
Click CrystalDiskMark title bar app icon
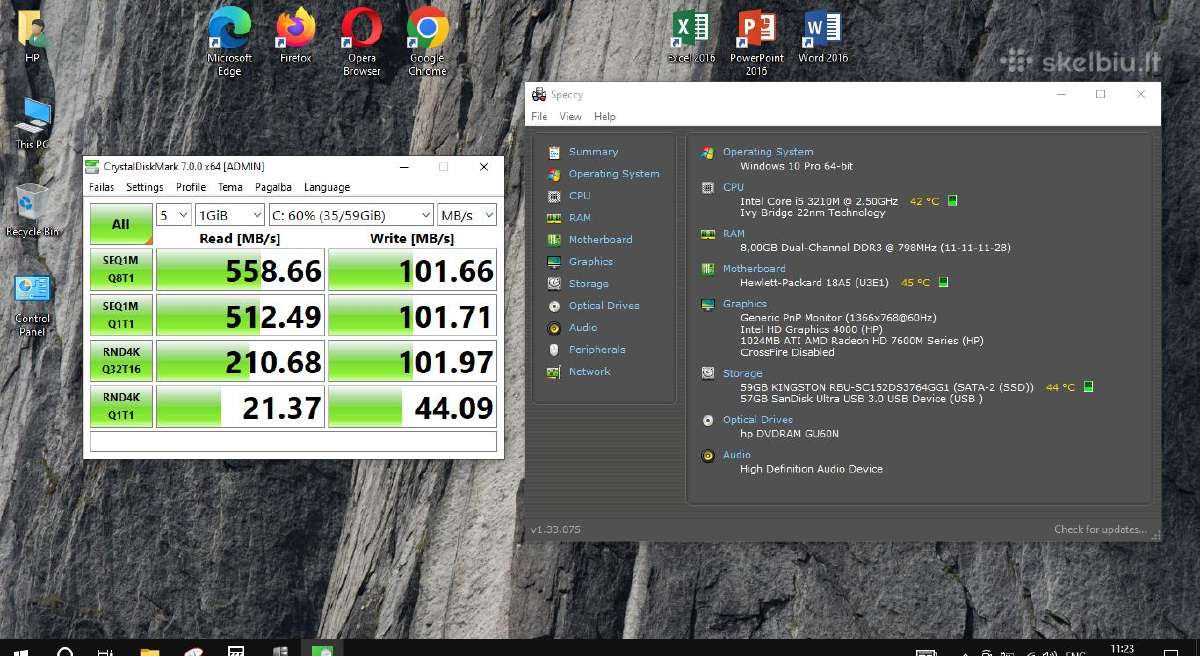94,167
